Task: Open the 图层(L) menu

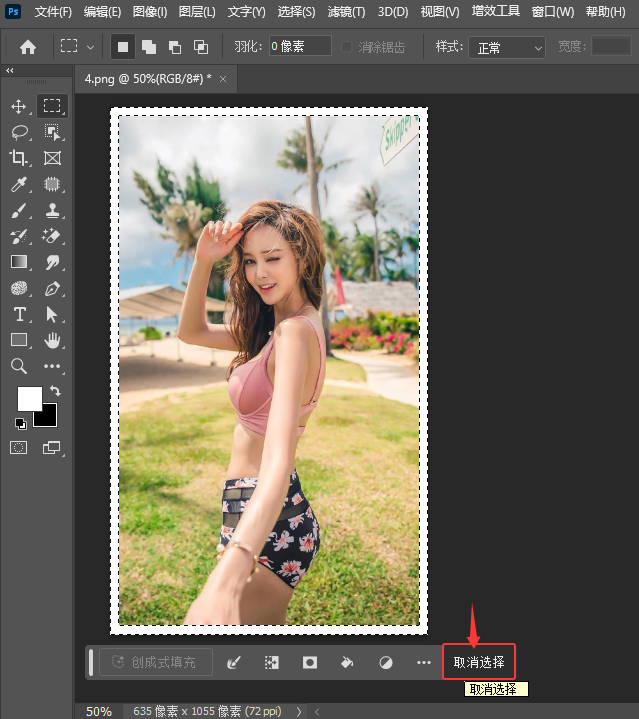Action: point(197,11)
